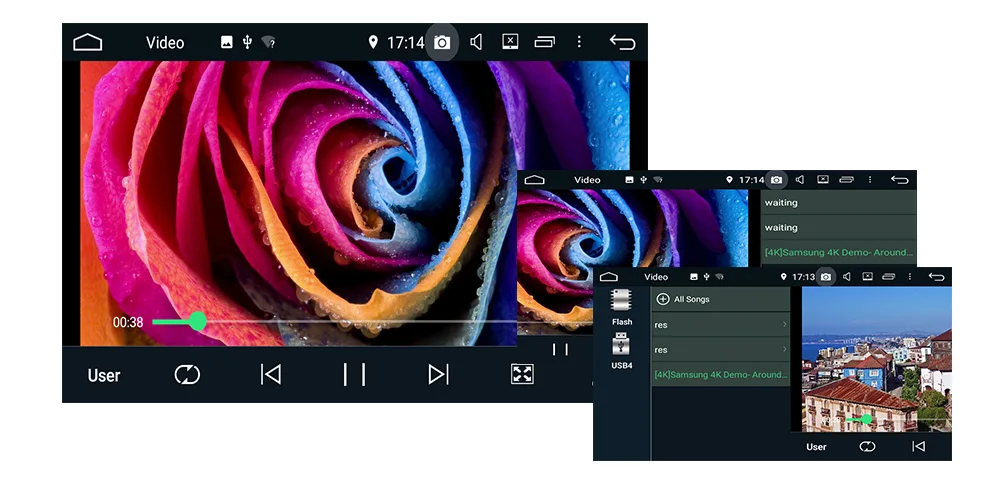The image size is (1000, 500).
Task: Play Samsung 4K Demo file in bottom list
Action: coord(721,374)
